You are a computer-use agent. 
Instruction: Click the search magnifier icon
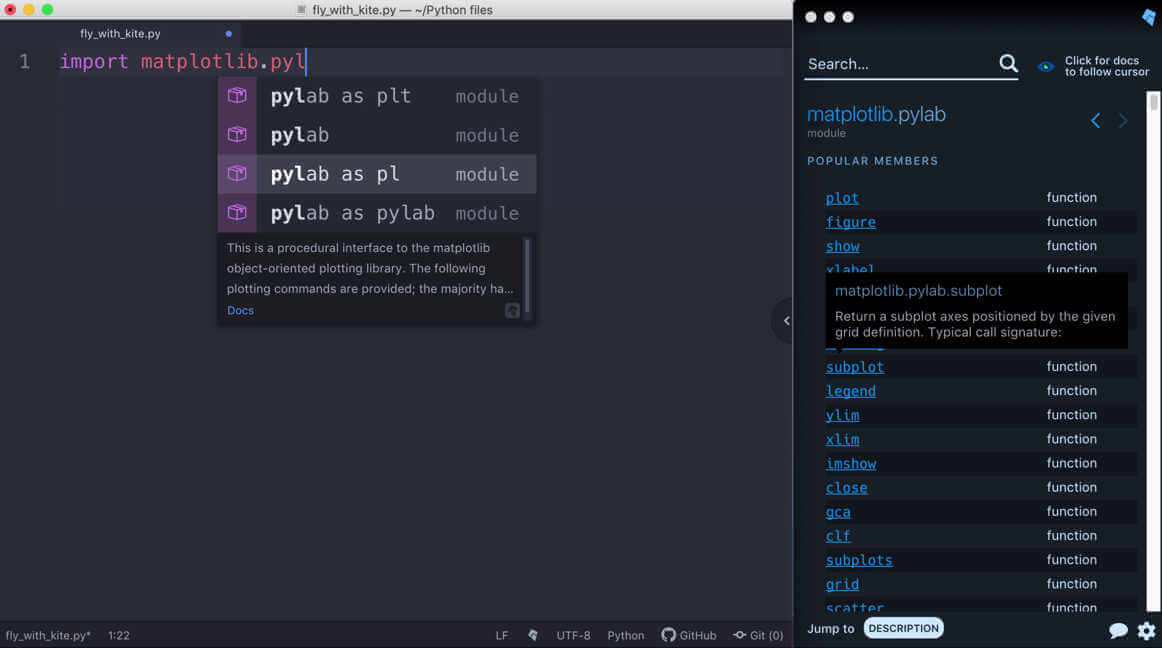pos(1009,63)
